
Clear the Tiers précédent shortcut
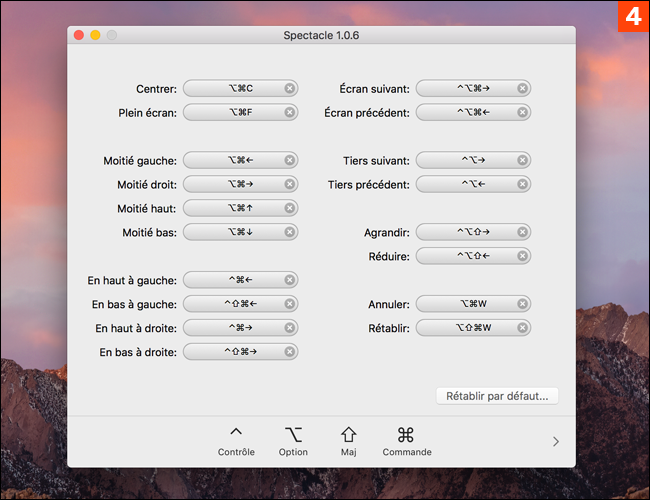(523, 184)
